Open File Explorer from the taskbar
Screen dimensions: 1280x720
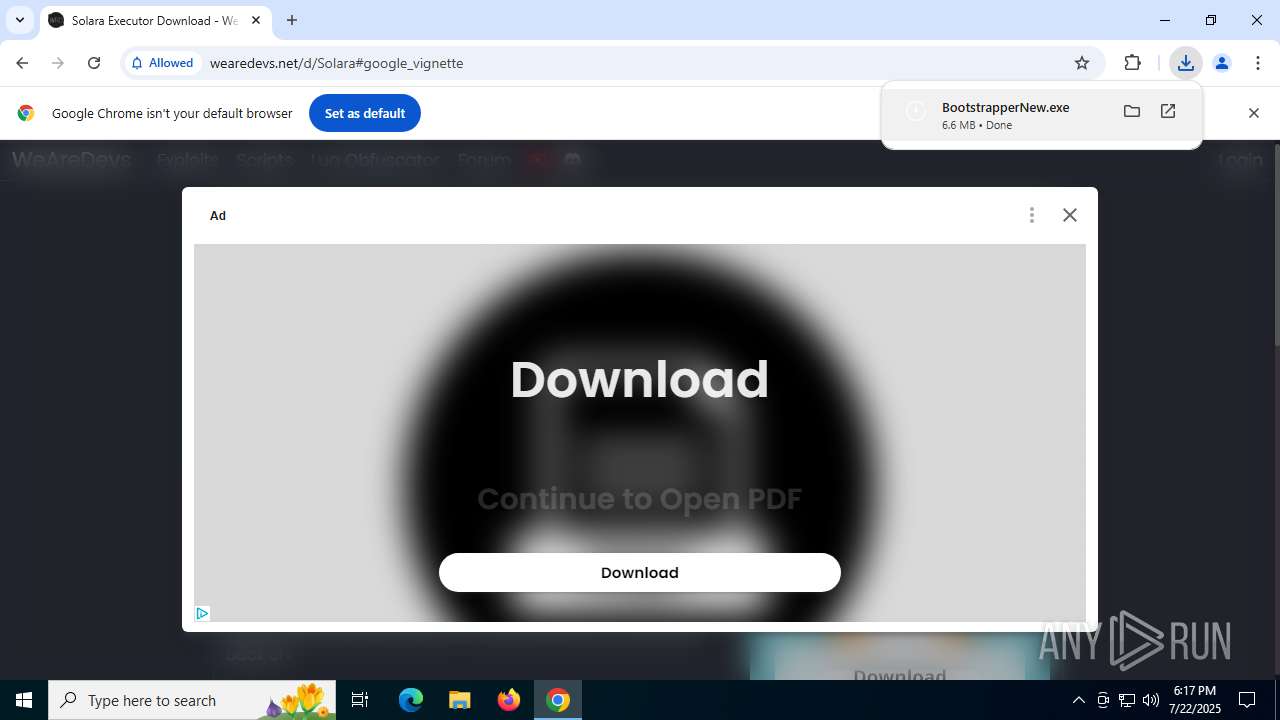pyautogui.click(x=459, y=700)
